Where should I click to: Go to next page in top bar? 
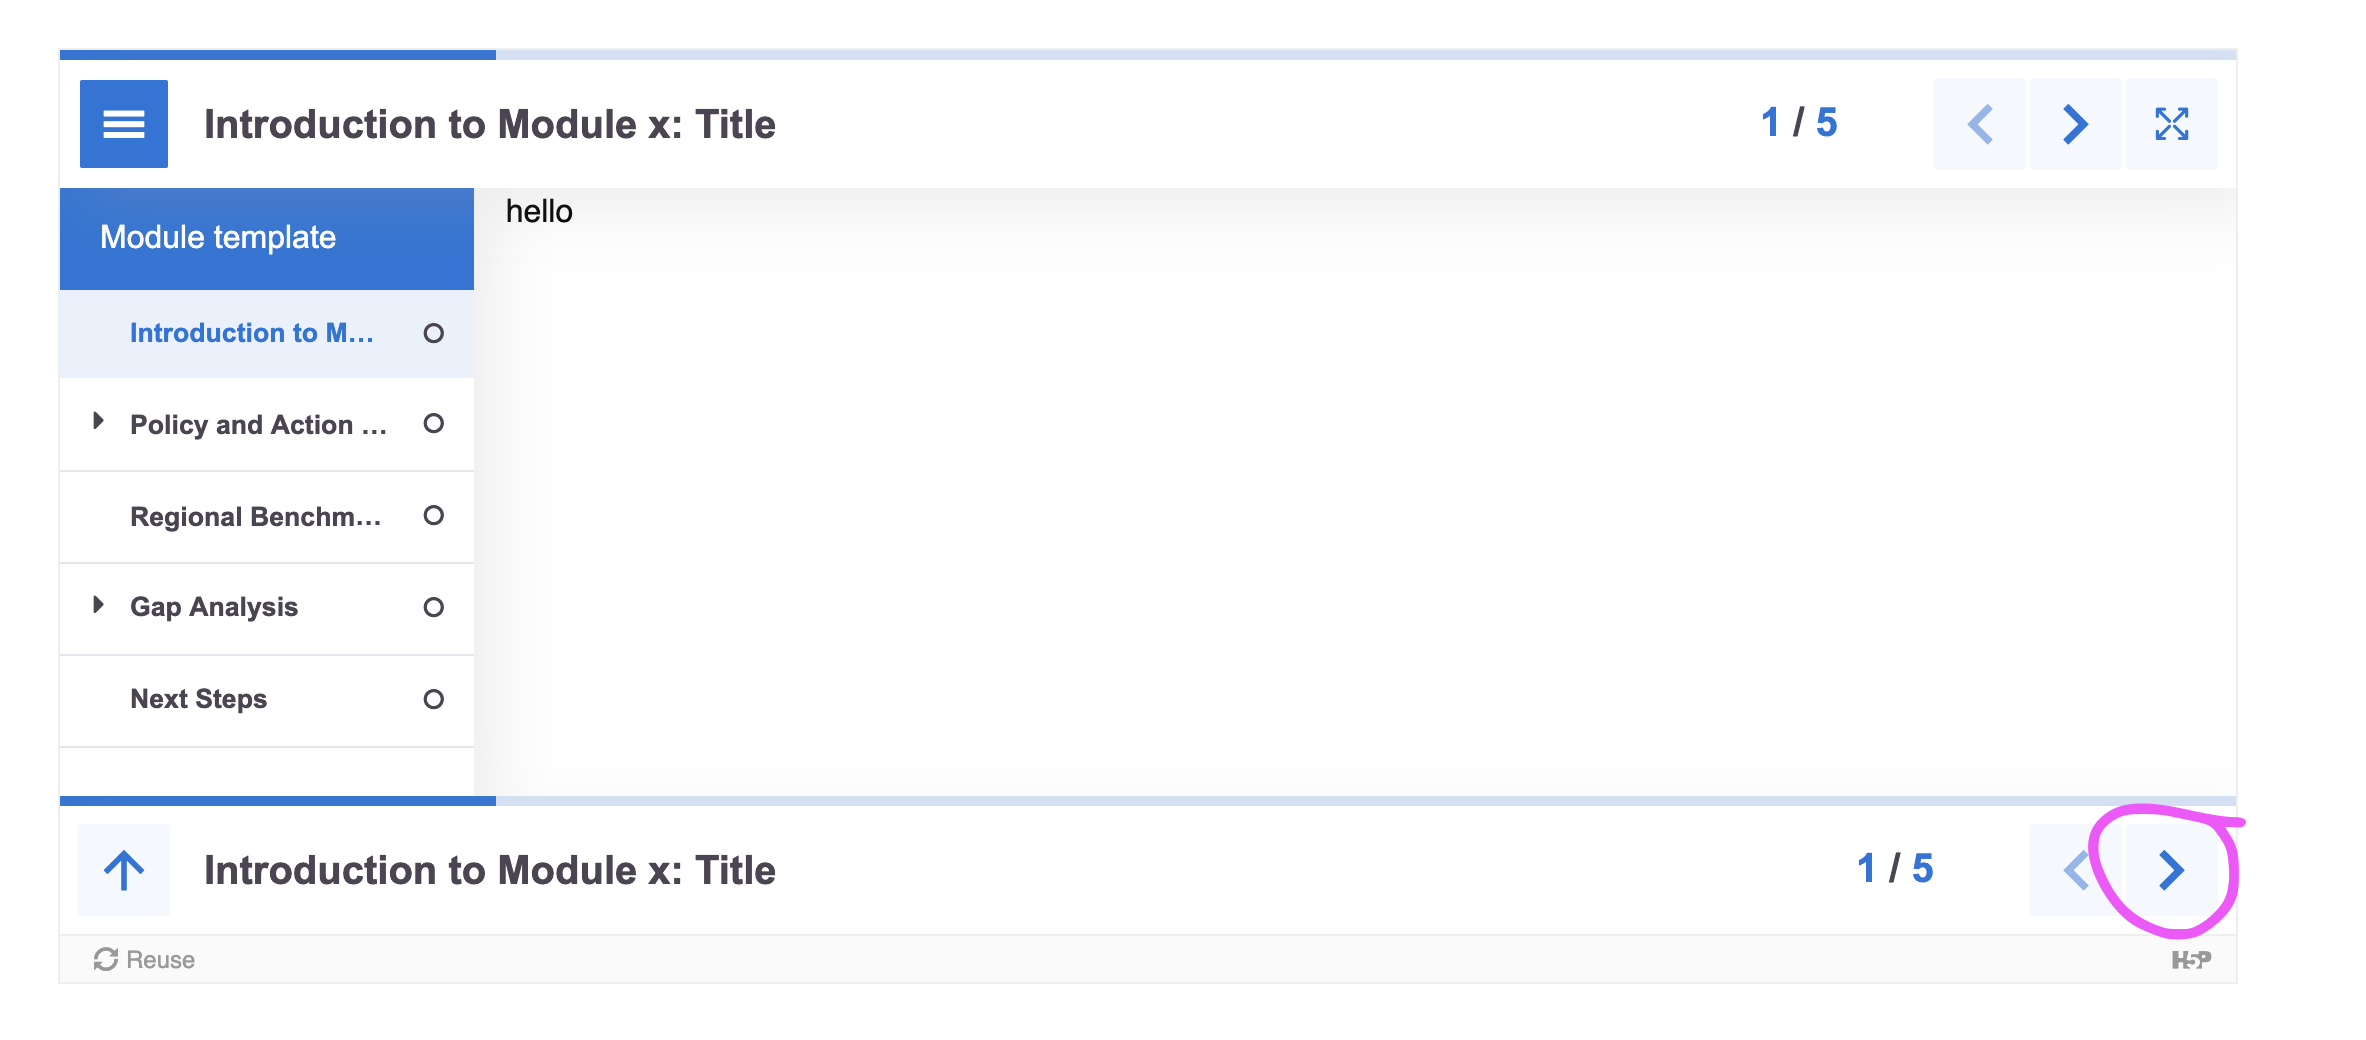2076,124
